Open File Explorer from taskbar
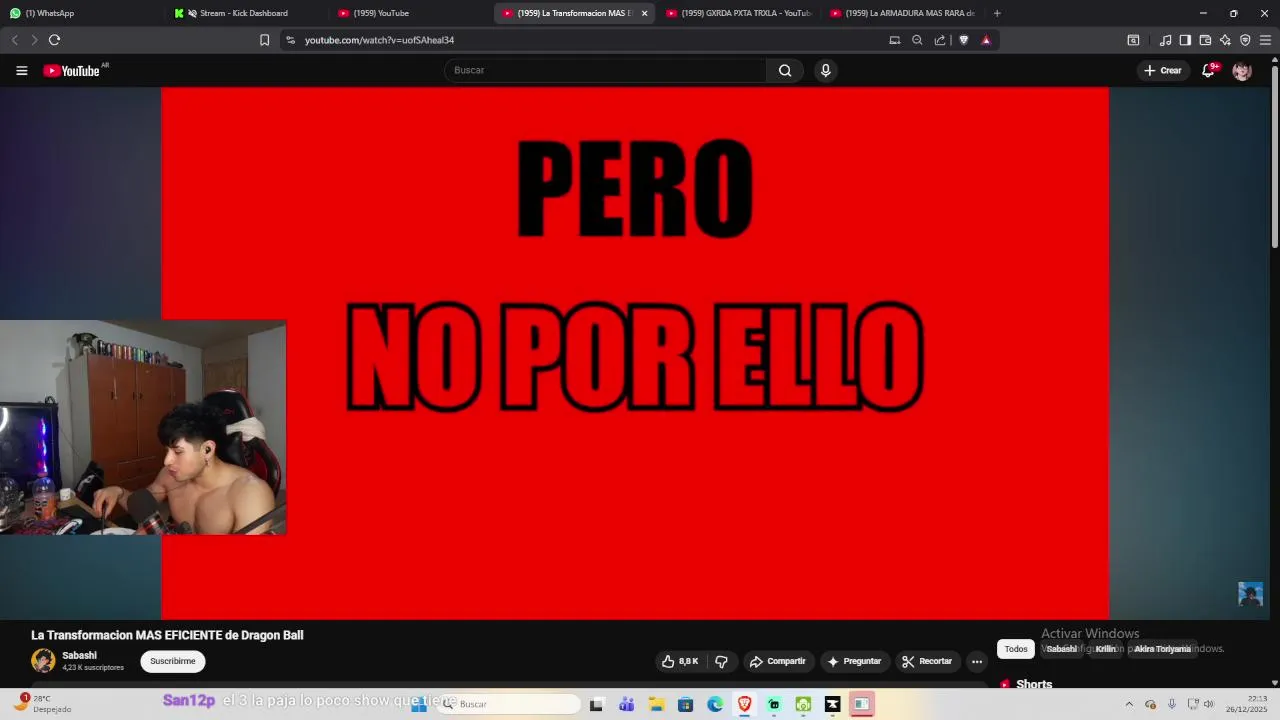The image size is (1280, 720). click(x=656, y=704)
